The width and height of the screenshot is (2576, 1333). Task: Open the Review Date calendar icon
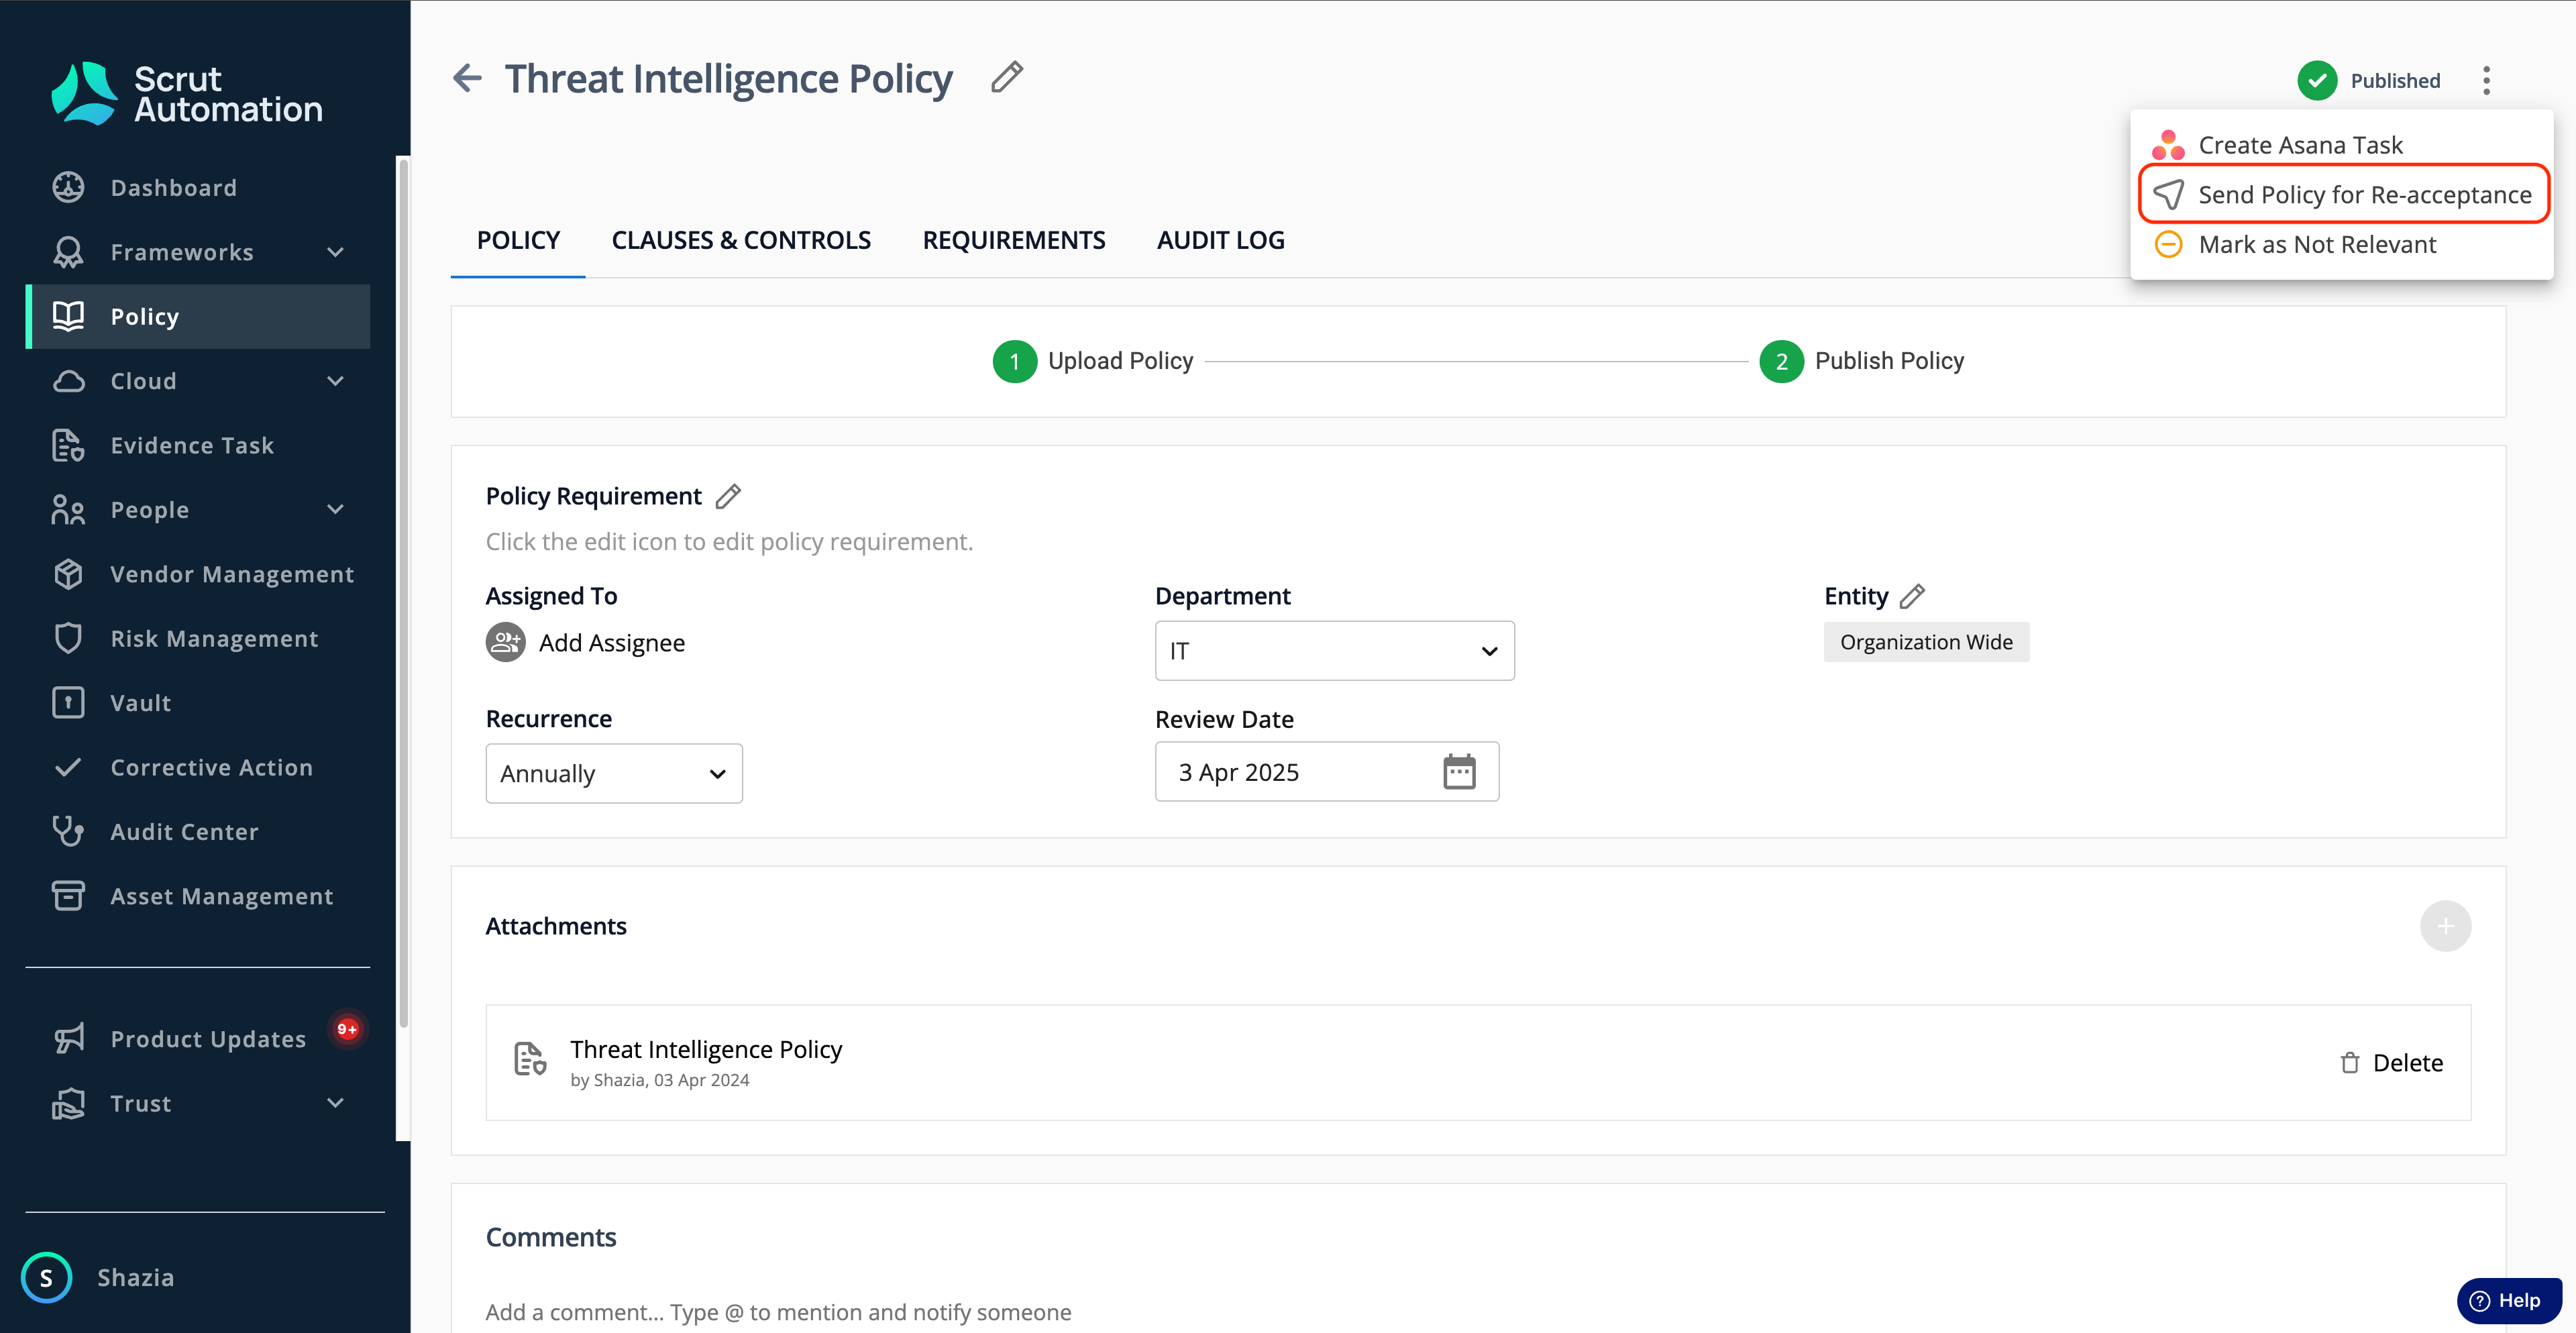tap(1459, 772)
